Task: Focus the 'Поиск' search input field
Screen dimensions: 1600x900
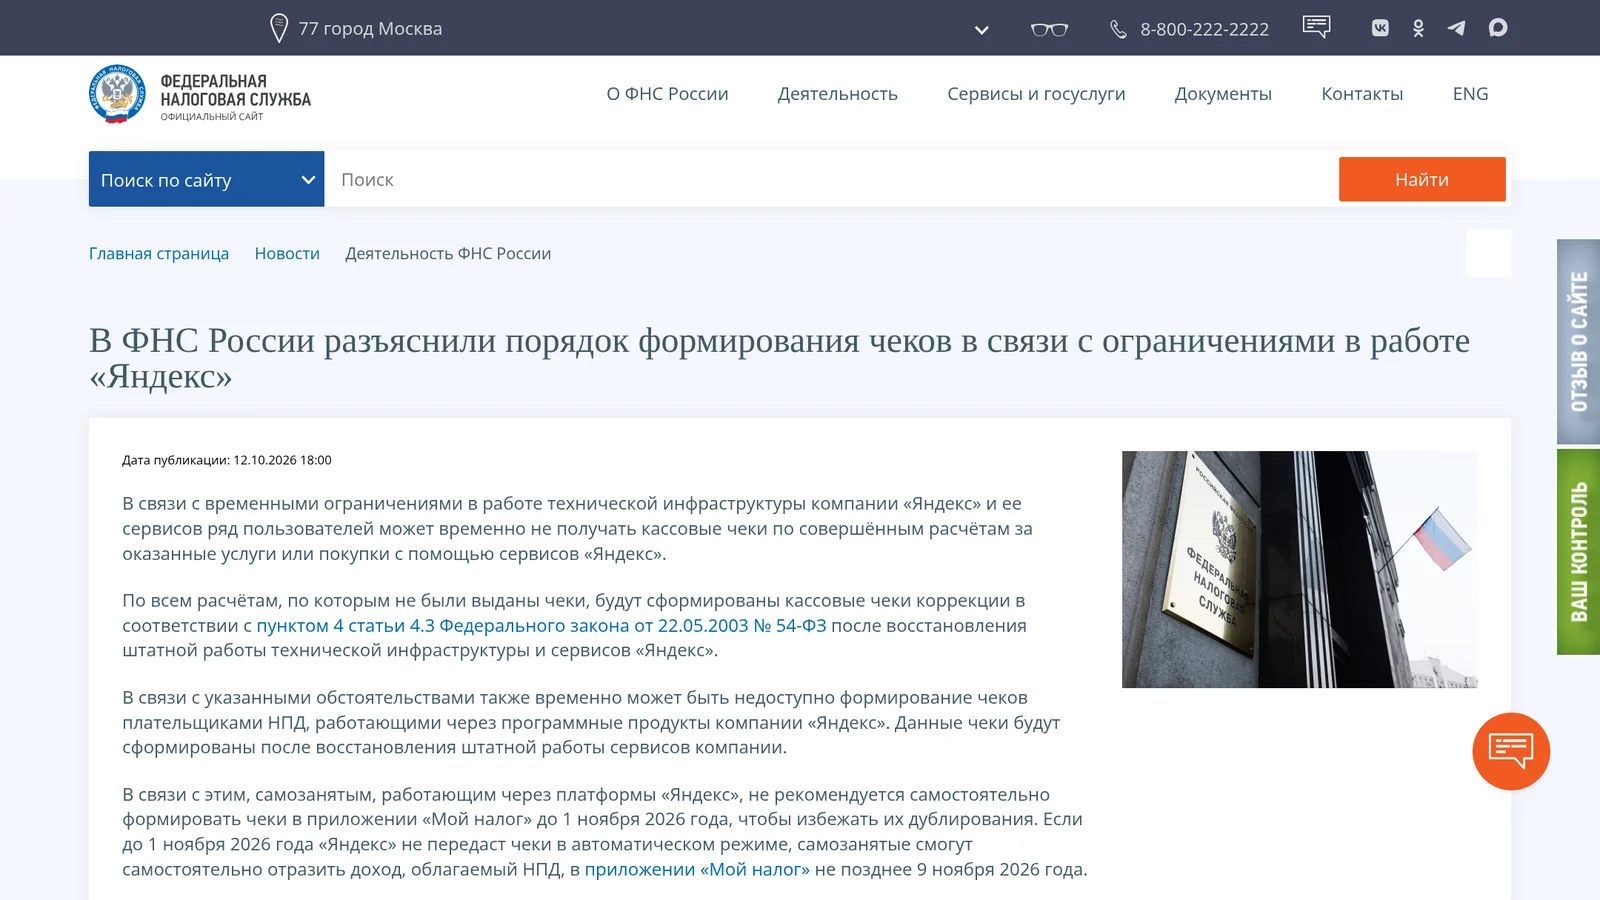Action: pos(831,179)
